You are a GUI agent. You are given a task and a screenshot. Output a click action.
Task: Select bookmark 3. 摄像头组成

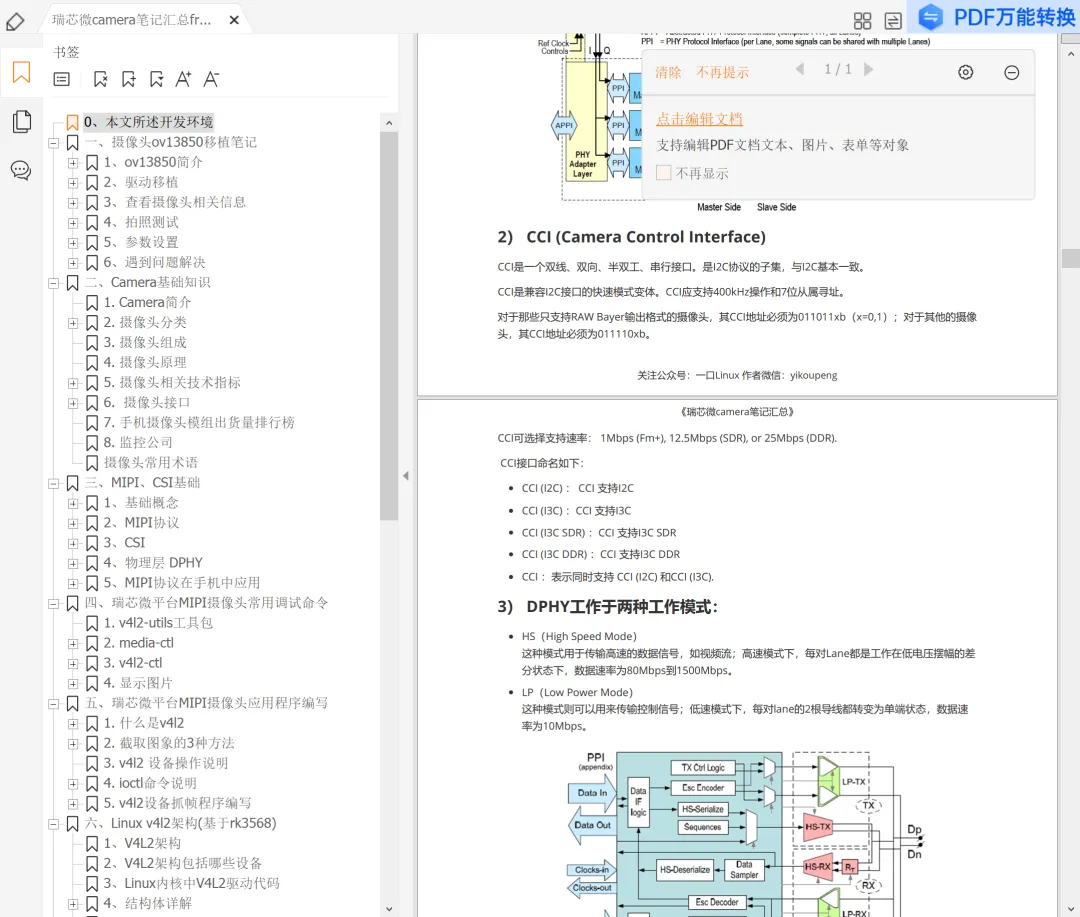tap(145, 342)
